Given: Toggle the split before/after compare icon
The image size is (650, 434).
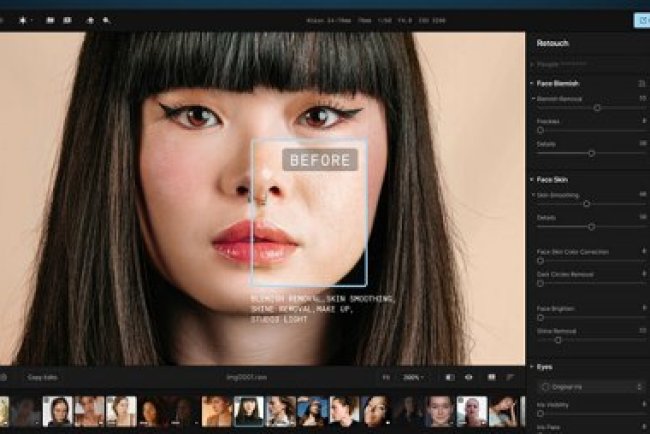Looking at the screenshot, I should (x=450, y=377).
